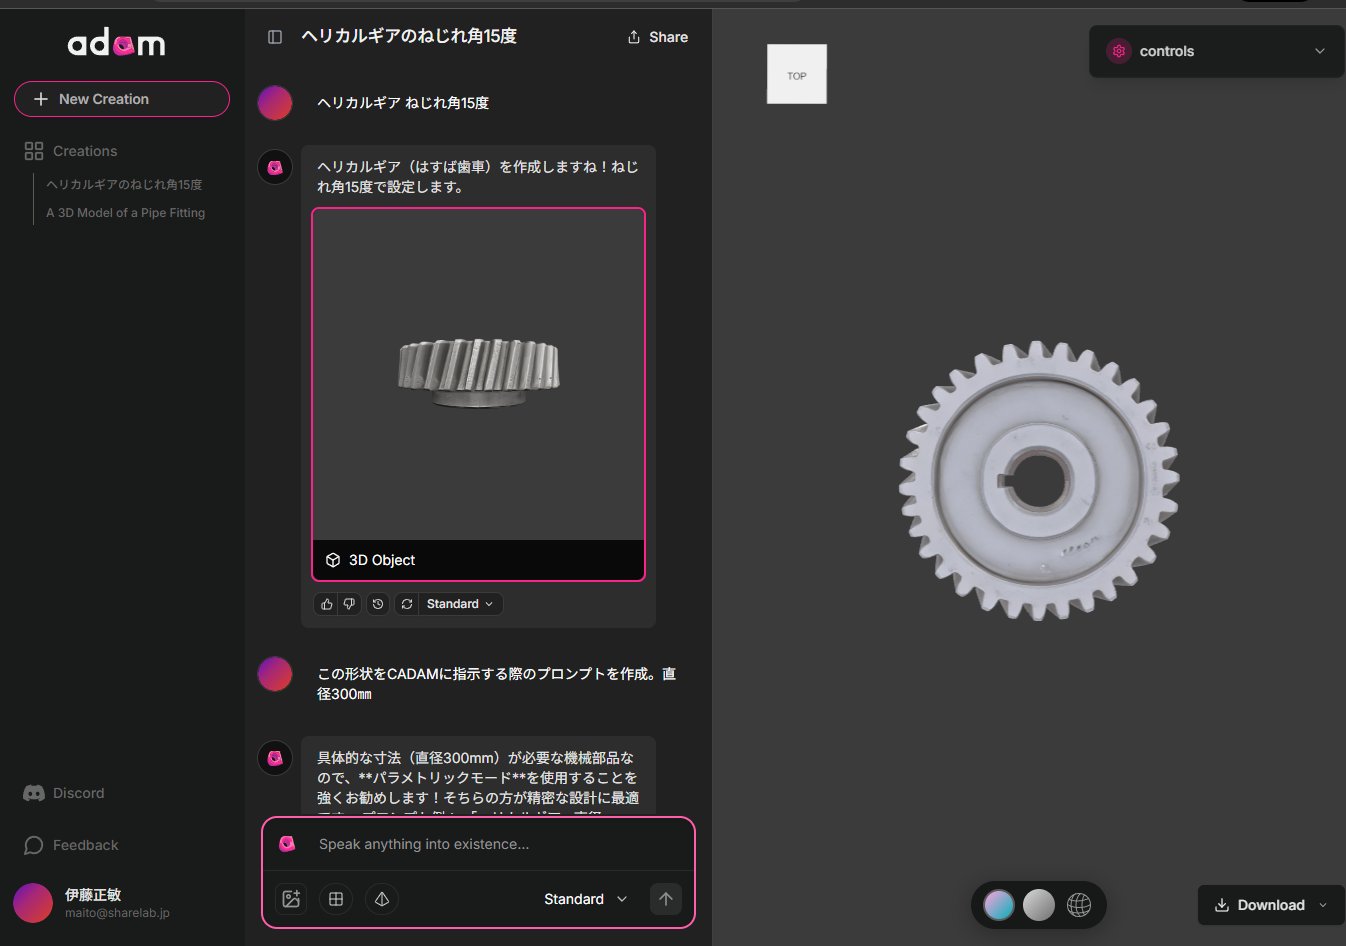Send the prompt with the up arrow button

tap(666, 899)
